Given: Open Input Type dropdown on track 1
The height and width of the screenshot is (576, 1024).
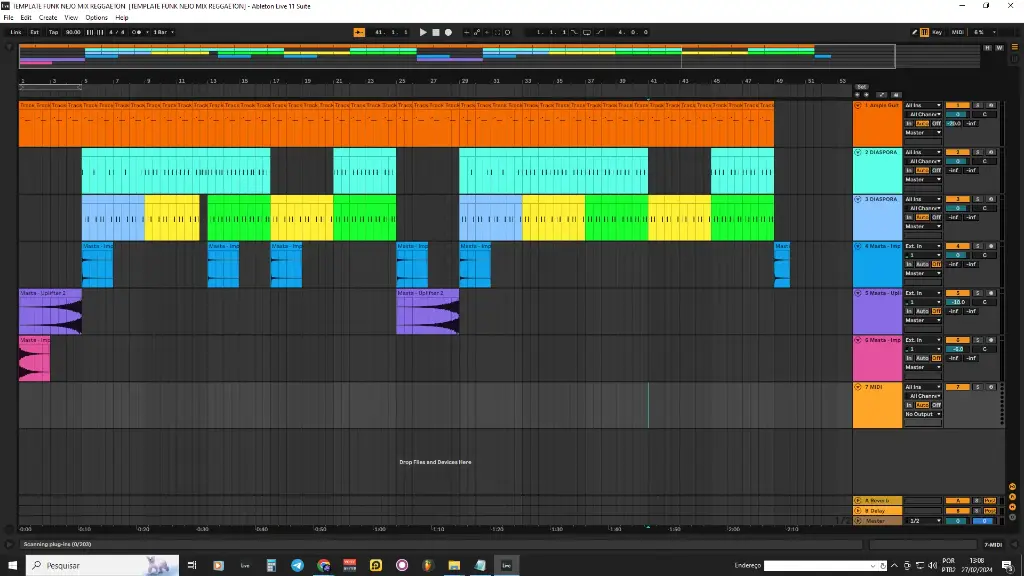Looking at the screenshot, I should 923,105.
